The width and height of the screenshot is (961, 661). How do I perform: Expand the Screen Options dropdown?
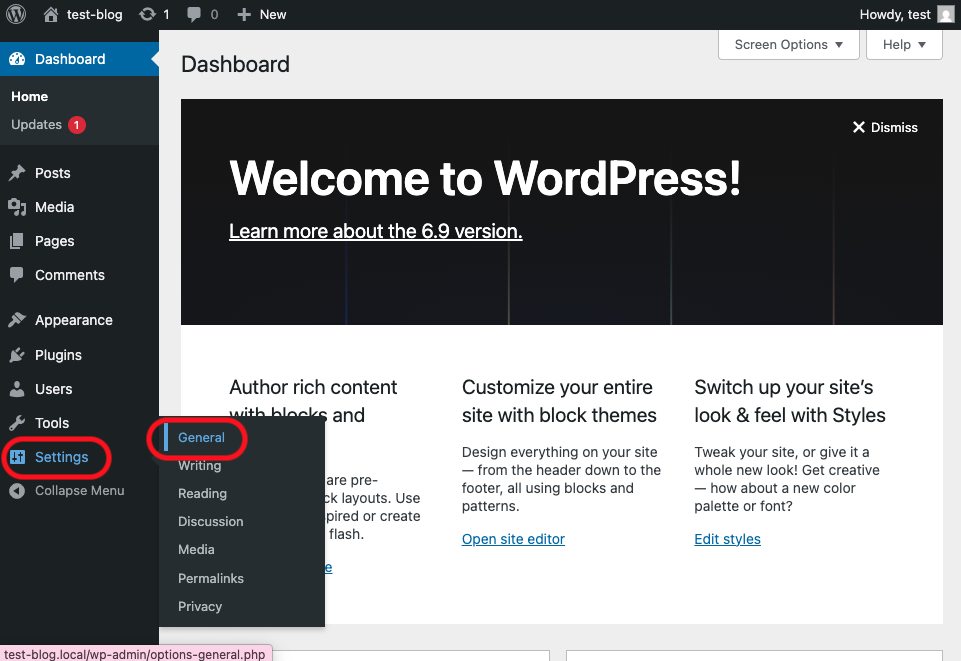788,44
